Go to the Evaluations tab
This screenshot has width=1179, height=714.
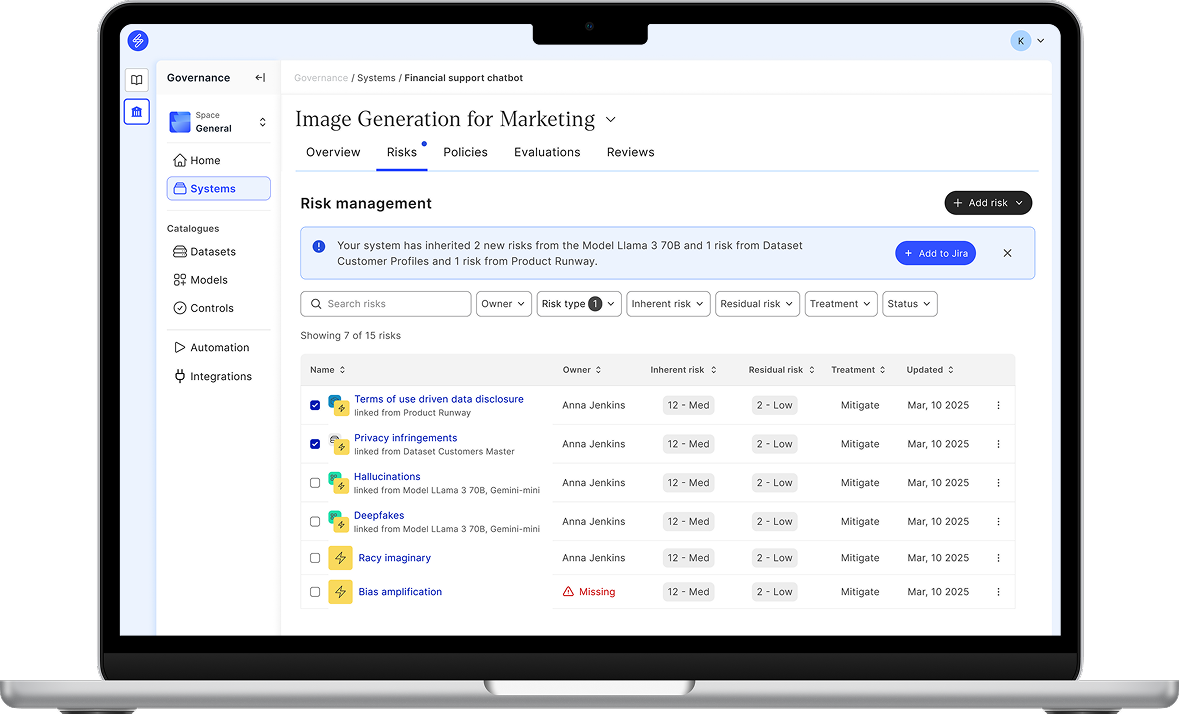547,152
